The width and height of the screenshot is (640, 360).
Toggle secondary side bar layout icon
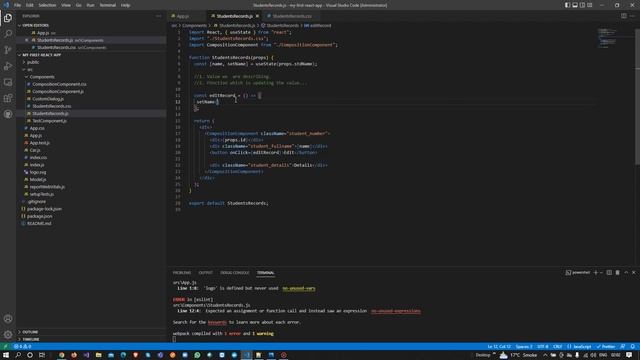click(582, 5)
